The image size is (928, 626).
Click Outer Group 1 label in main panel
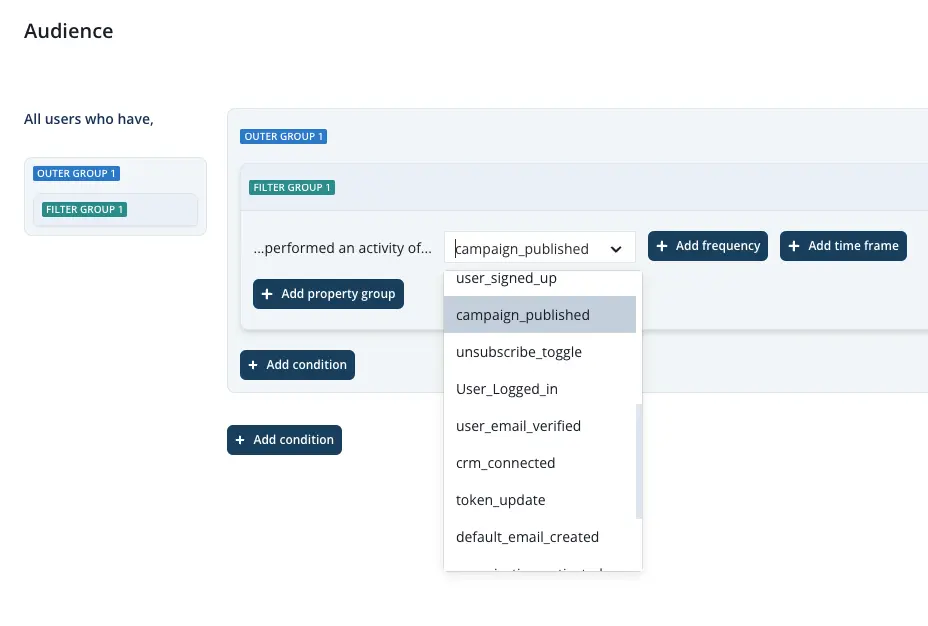(283, 136)
